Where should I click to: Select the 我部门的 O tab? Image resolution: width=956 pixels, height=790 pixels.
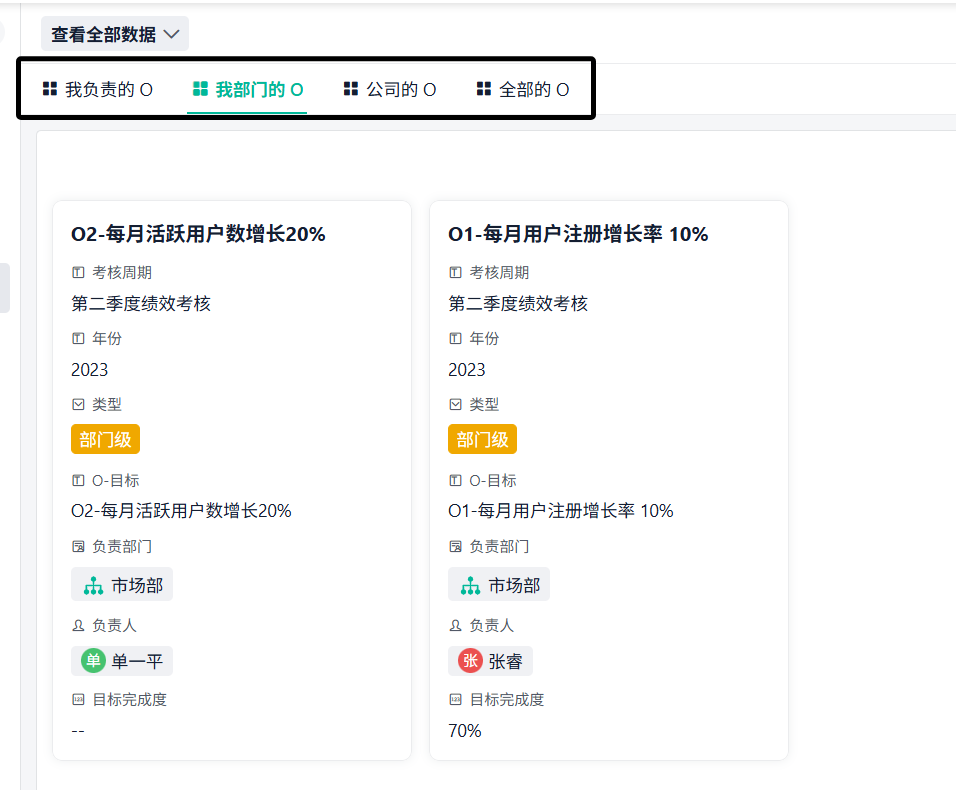click(248, 90)
